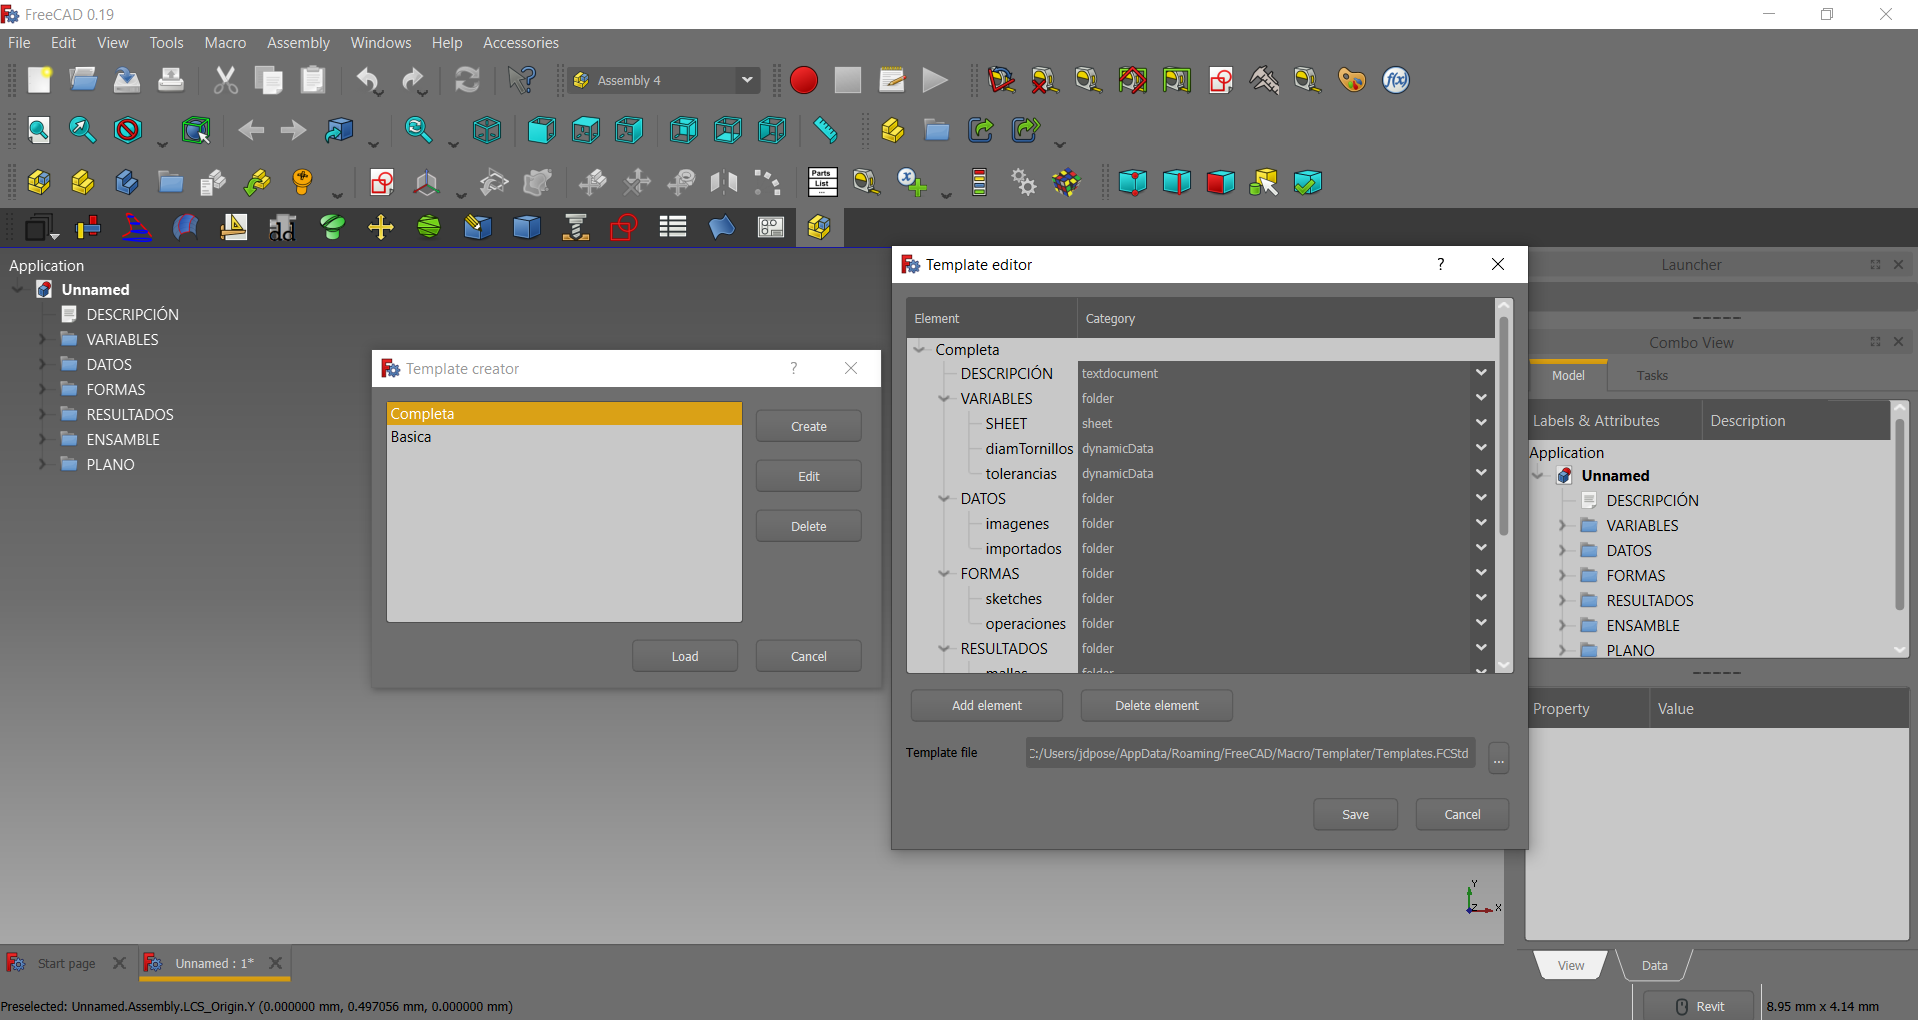Select the Completa template in list
The width and height of the screenshot is (1918, 1020).
click(564, 414)
